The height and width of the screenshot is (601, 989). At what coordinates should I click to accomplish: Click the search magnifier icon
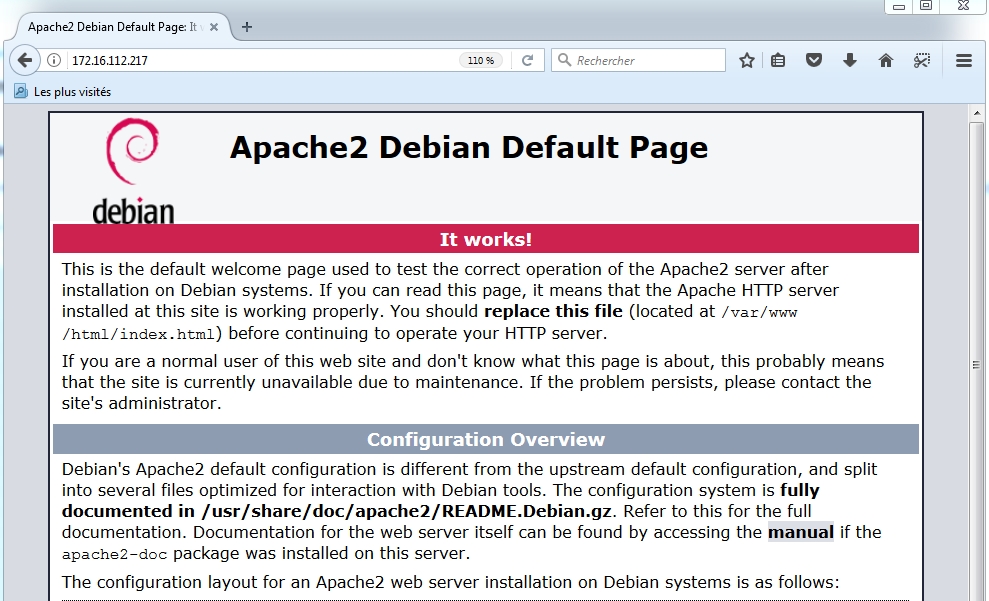click(x=565, y=60)
